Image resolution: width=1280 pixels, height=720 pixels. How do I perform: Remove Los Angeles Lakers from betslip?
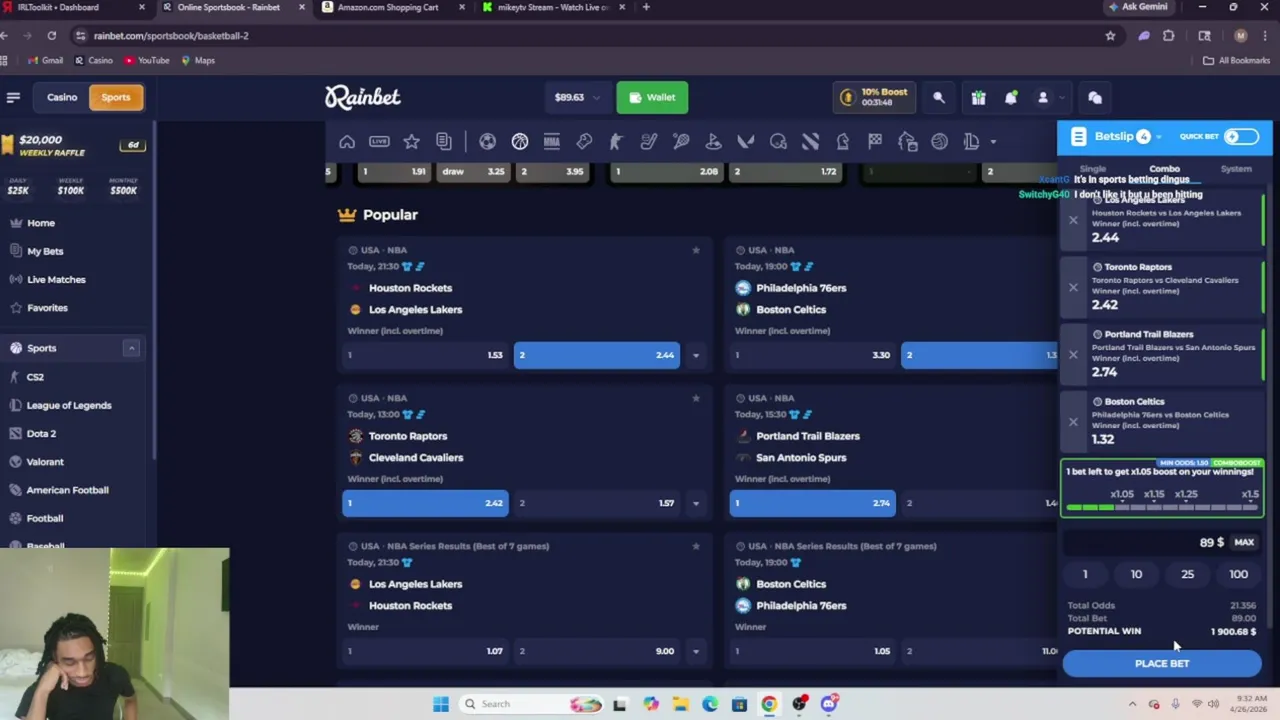(1073, 220)
